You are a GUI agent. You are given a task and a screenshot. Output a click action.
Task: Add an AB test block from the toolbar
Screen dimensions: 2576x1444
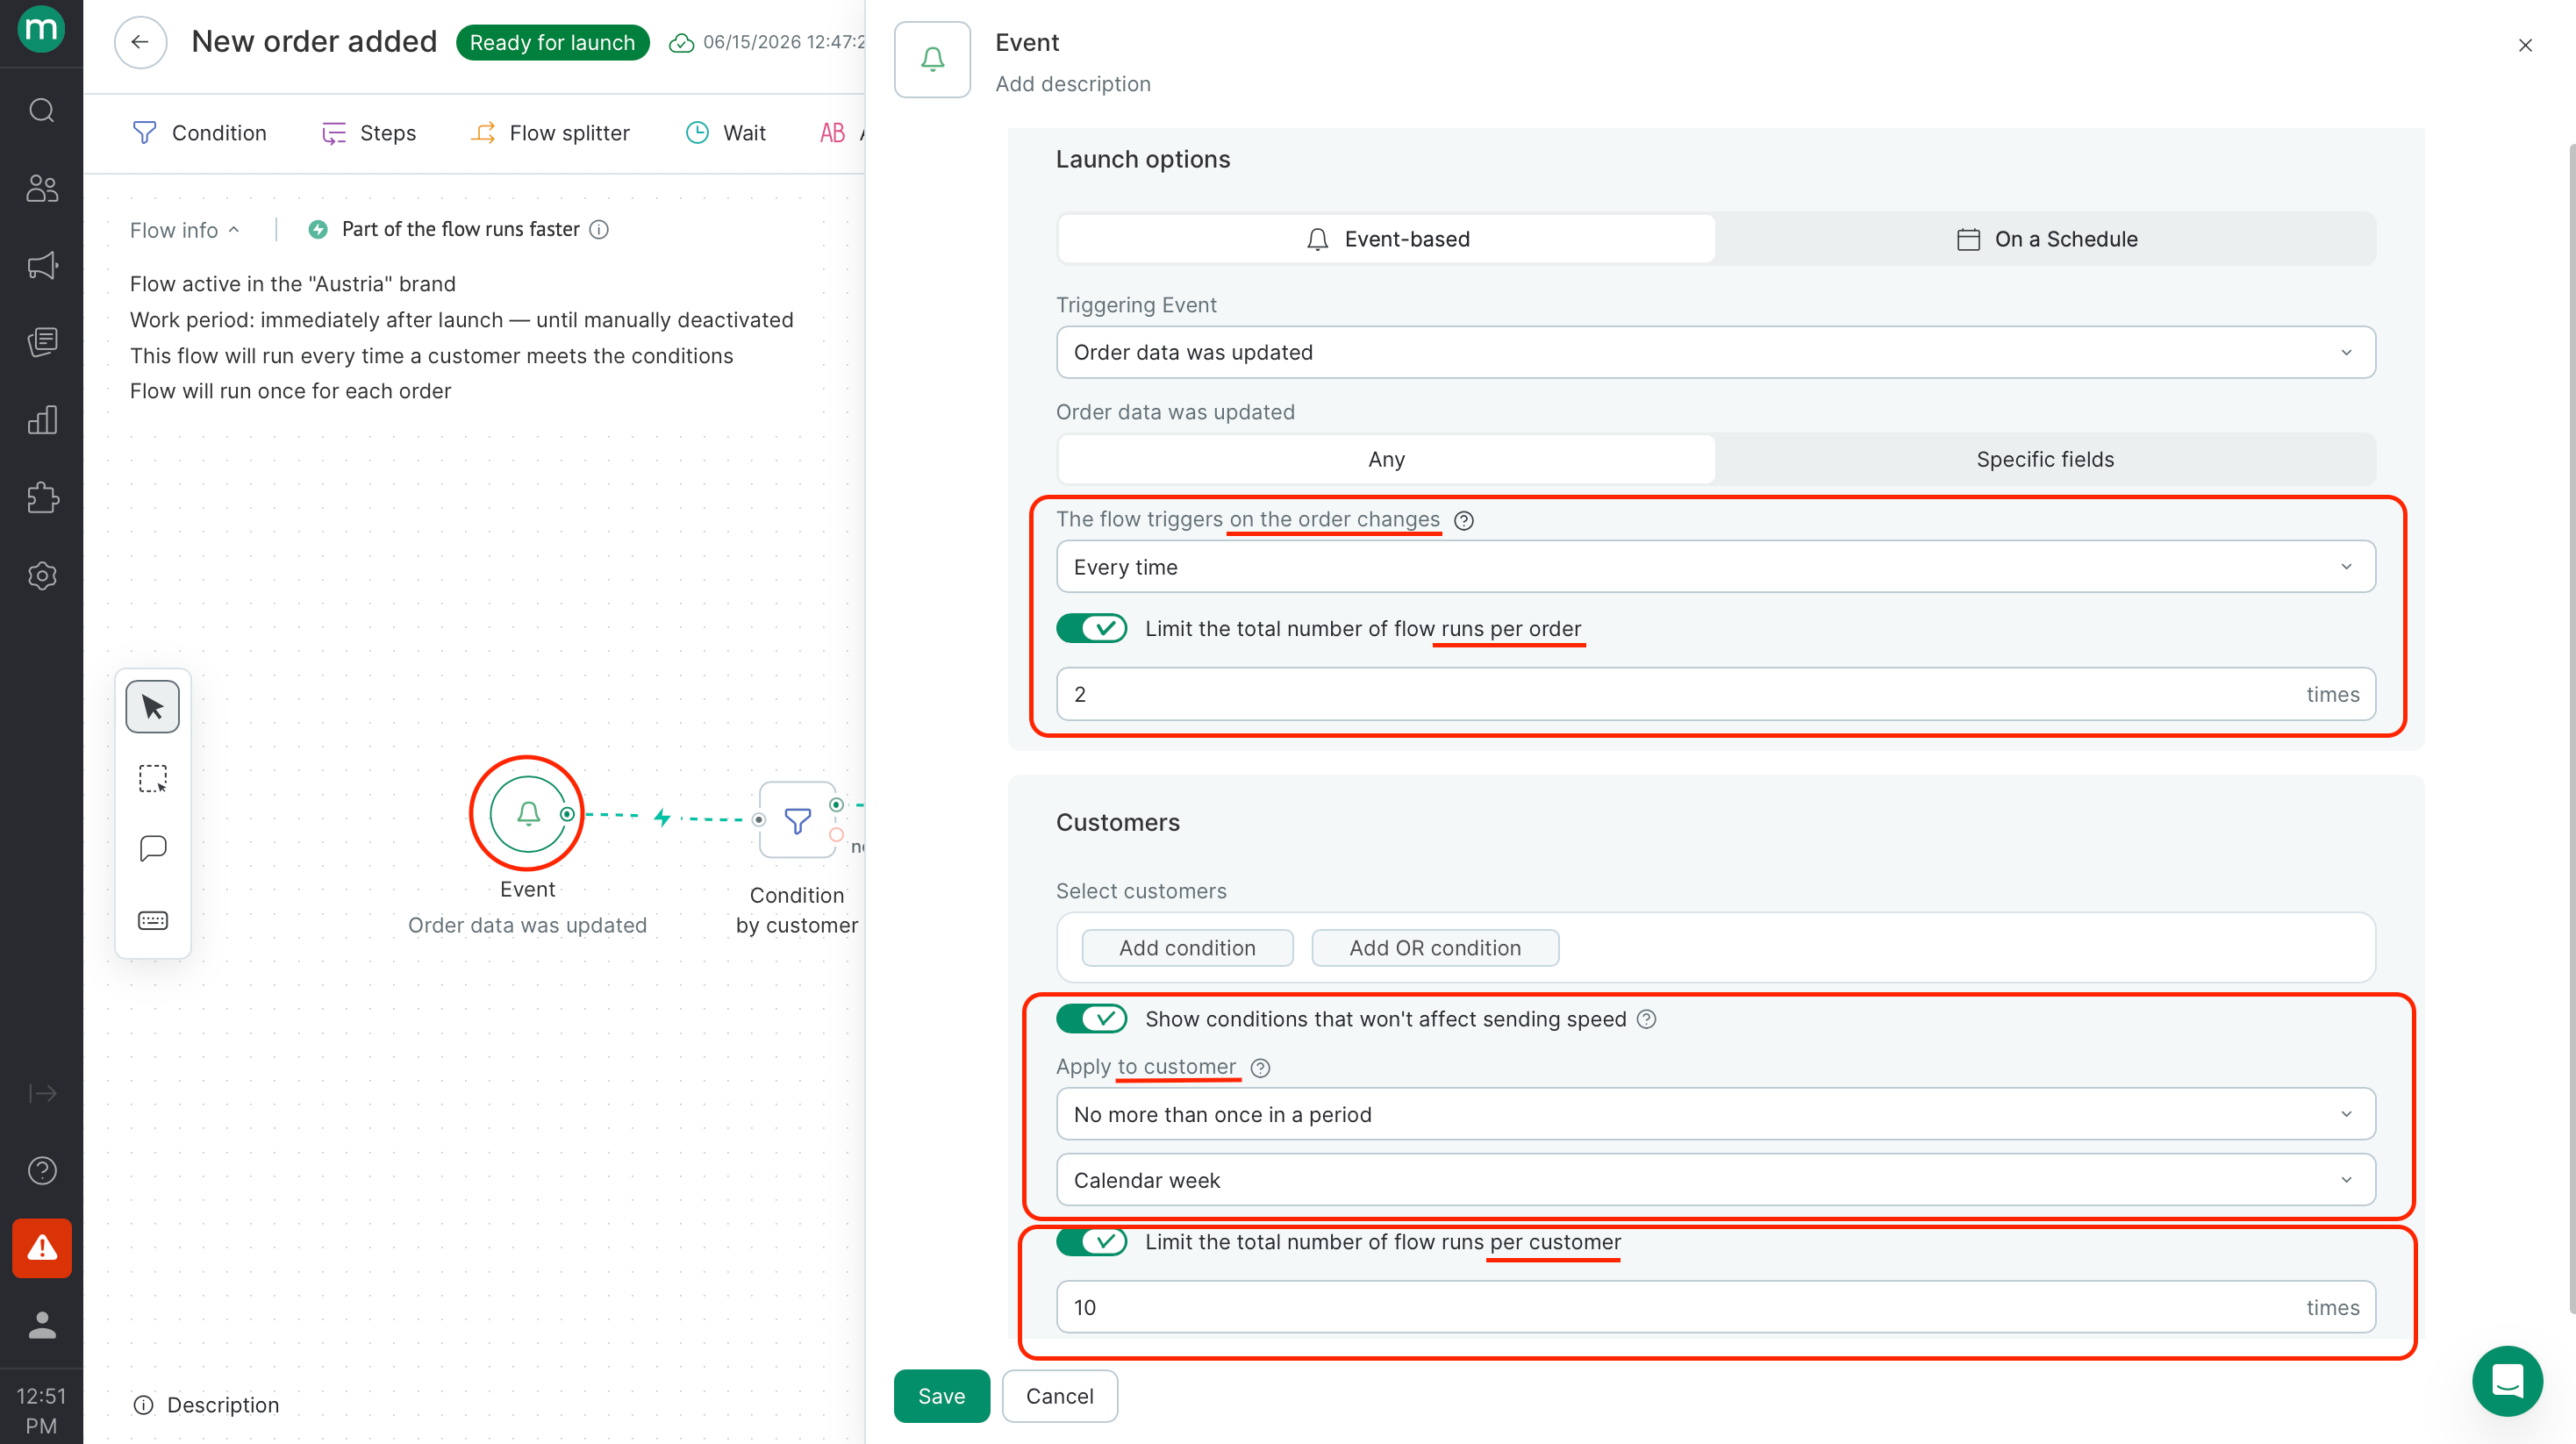pos(840,133)
